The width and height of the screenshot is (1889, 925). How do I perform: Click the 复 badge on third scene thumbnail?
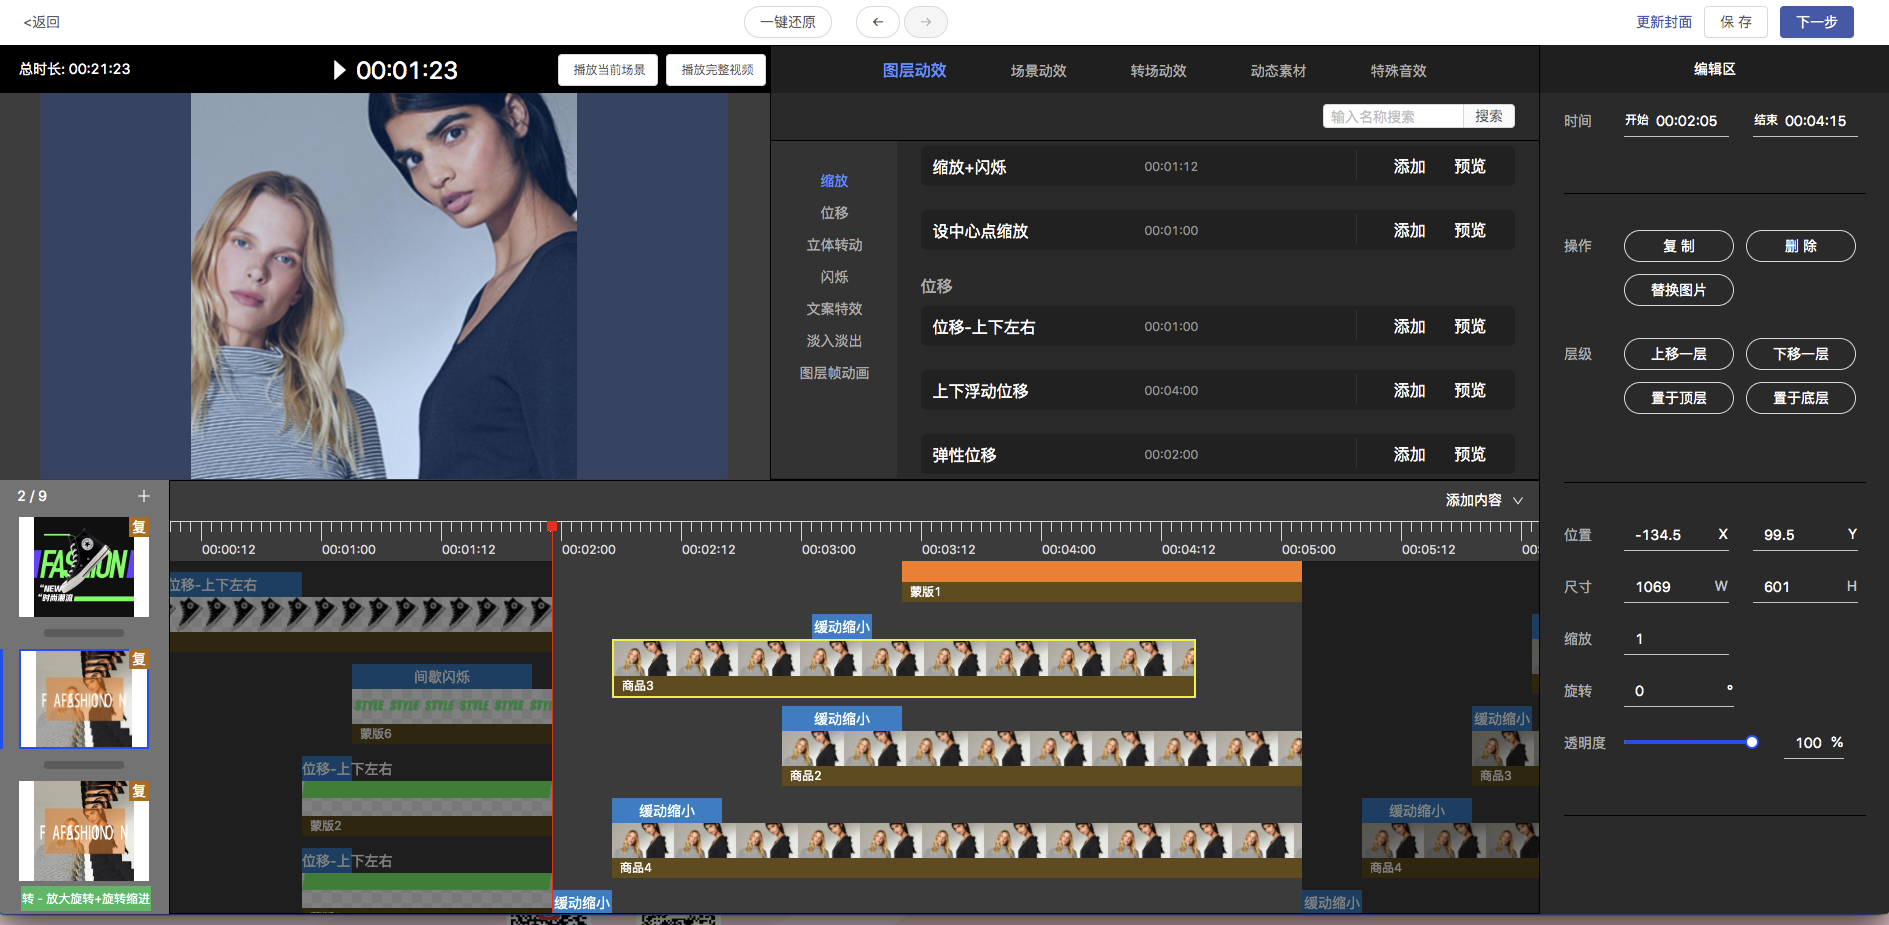pos(139,791)
